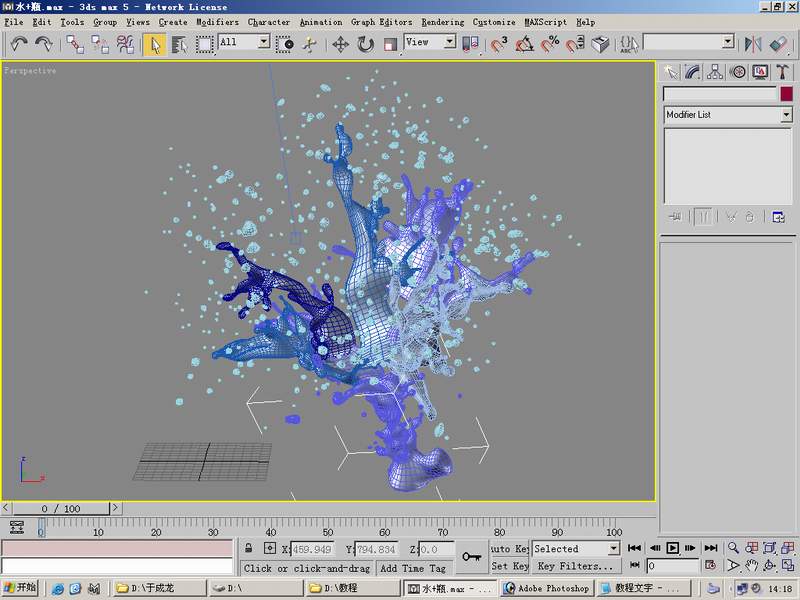Open the Modifiers menu
800x600 pixels.
point(217,21)
